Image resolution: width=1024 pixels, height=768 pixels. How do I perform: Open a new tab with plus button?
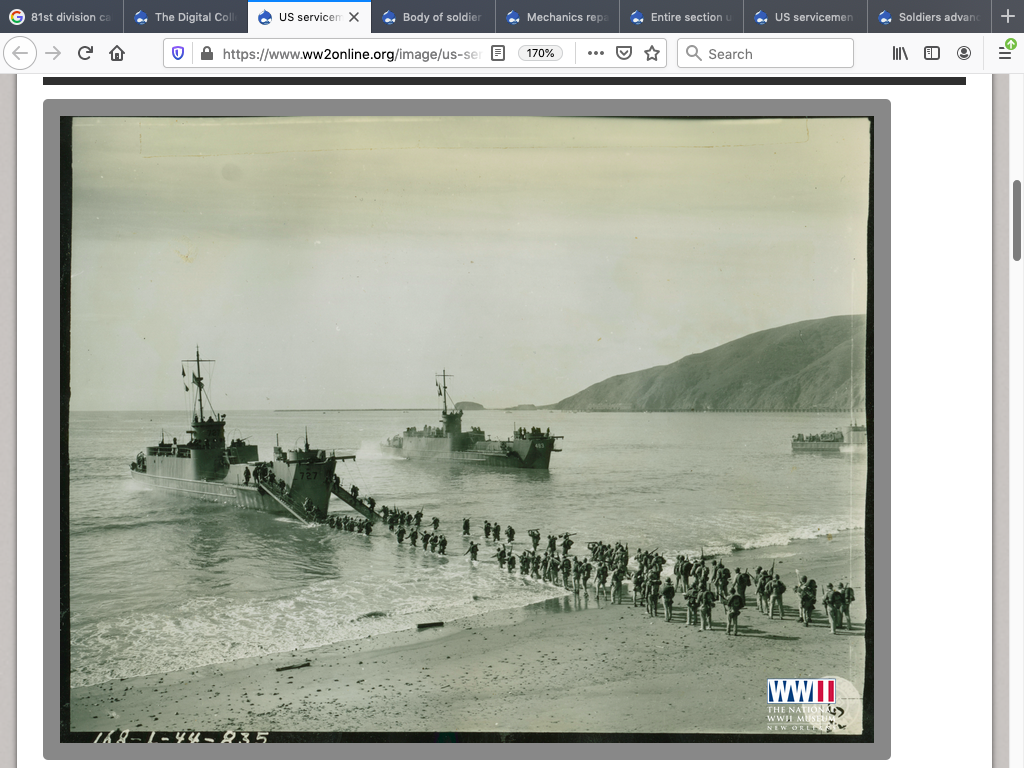click(x=1007, y=17)
